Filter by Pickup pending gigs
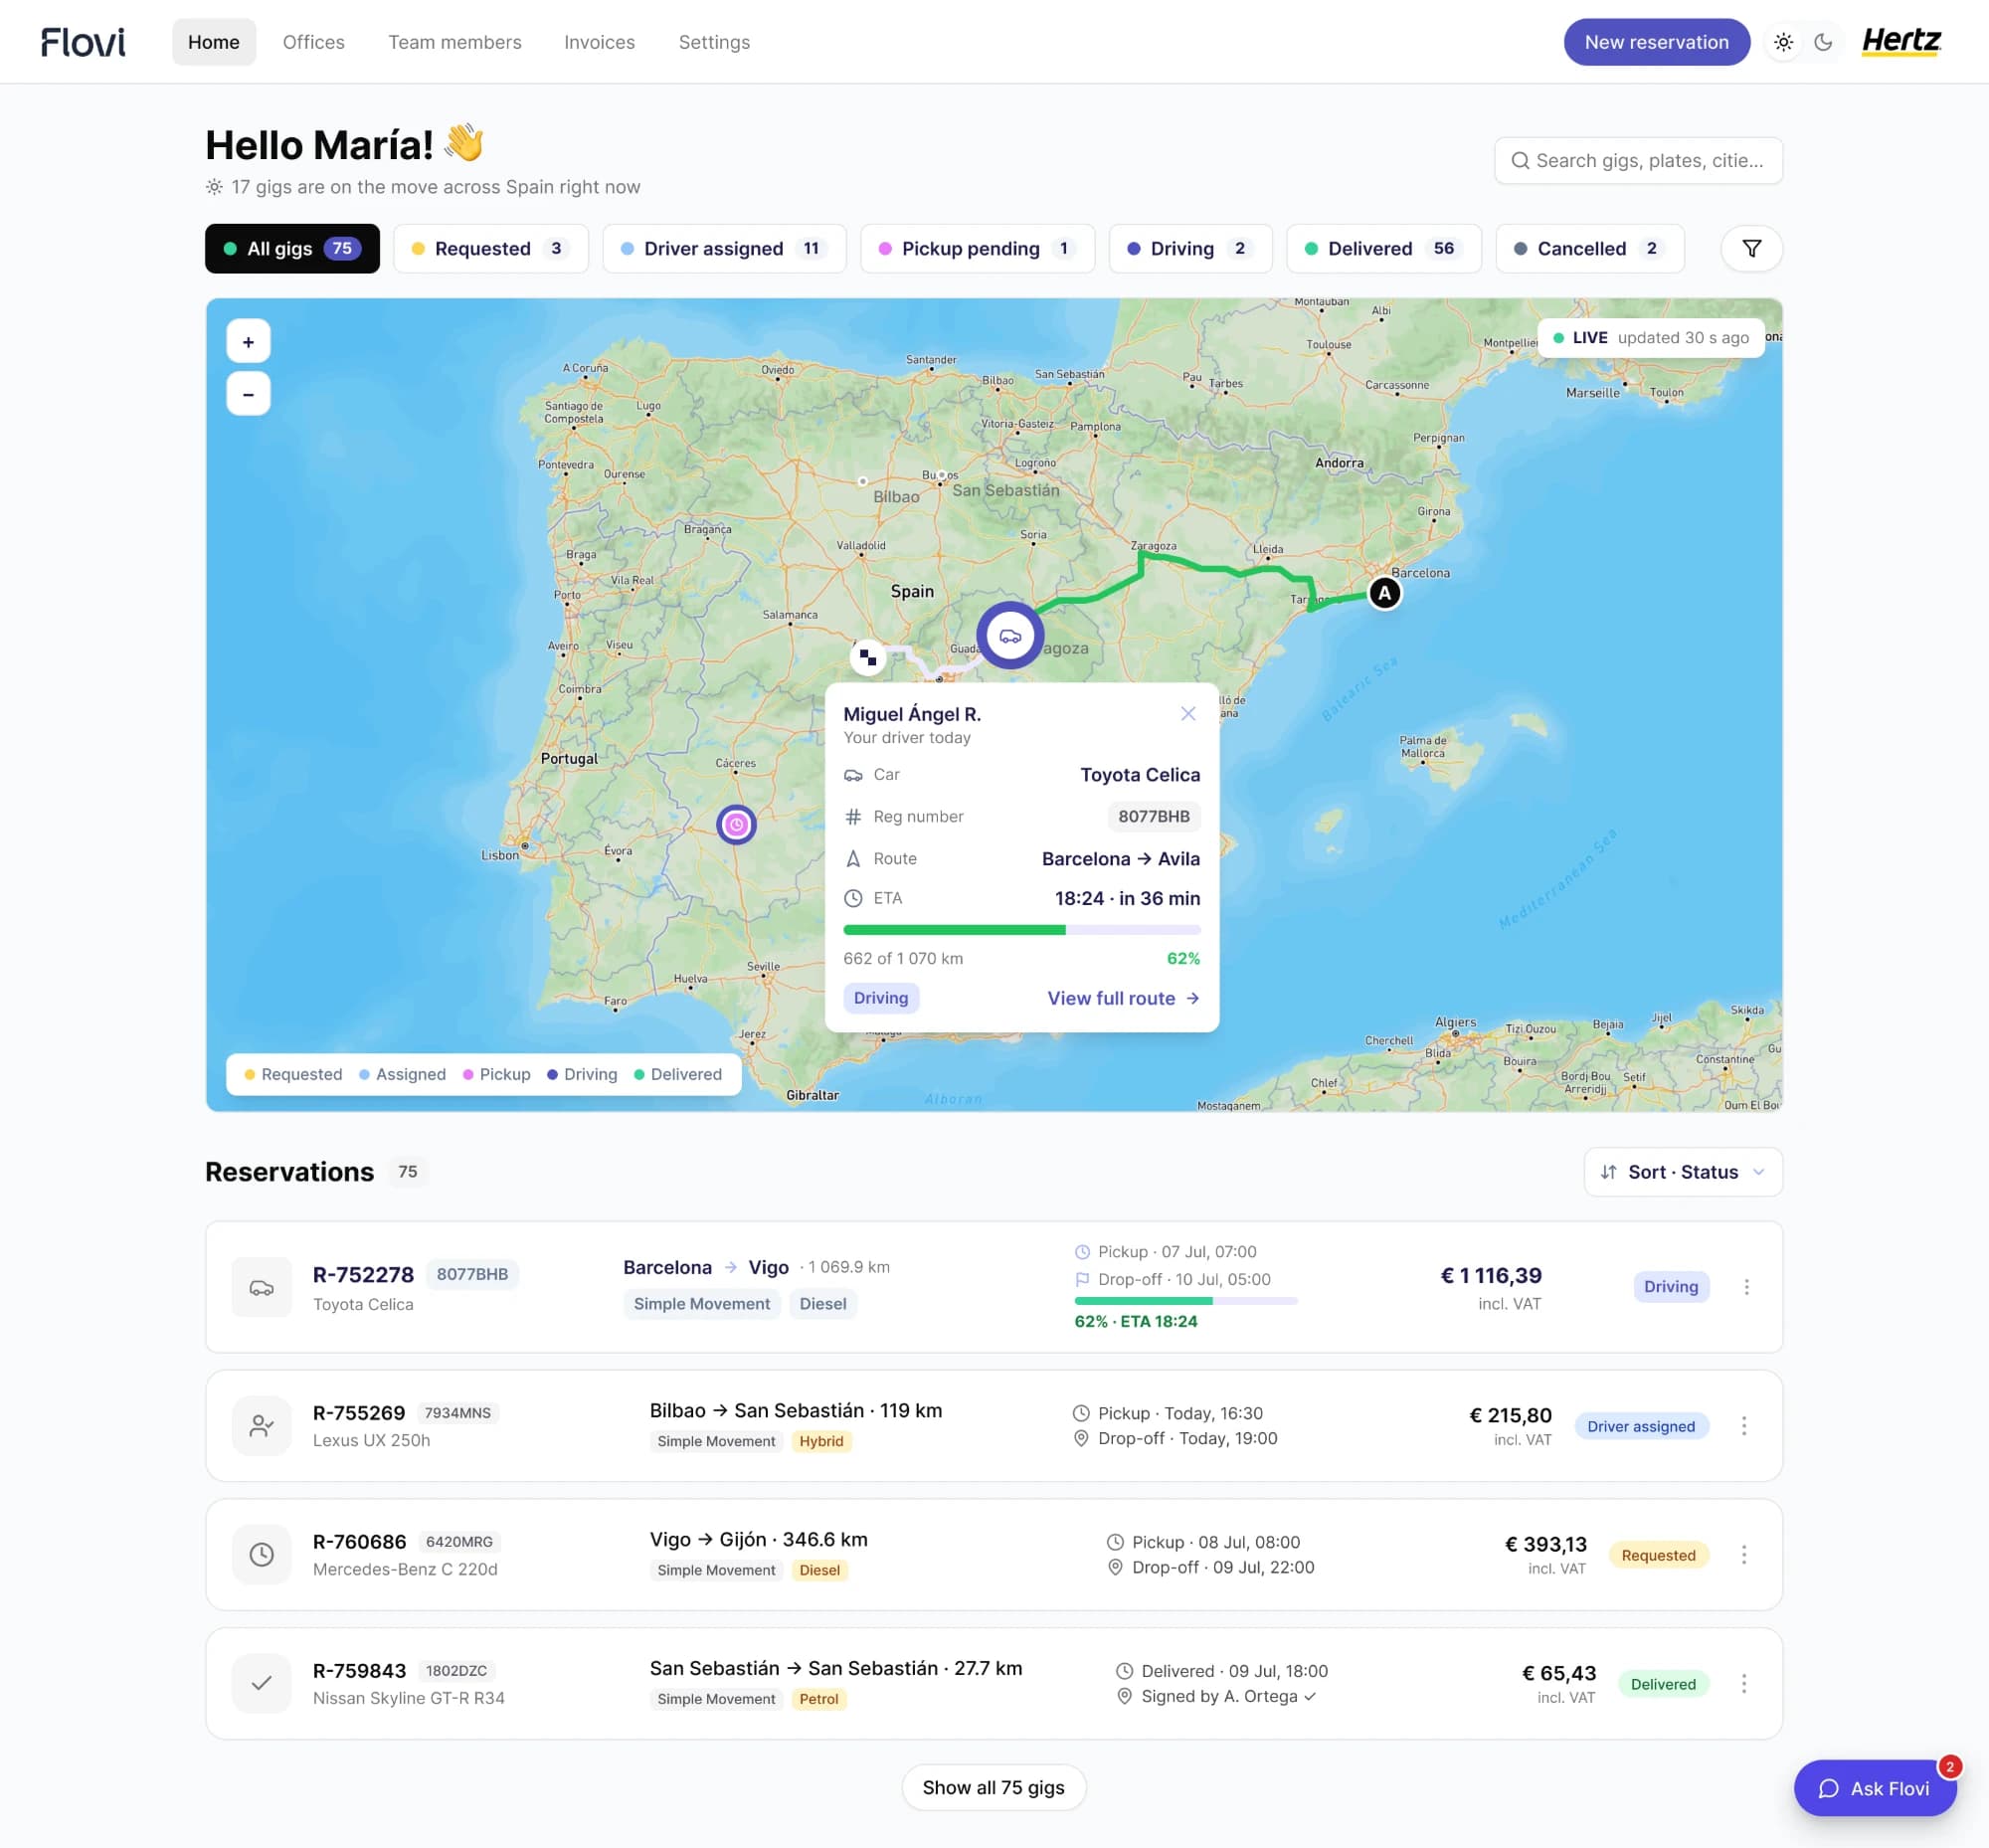This screenshot has width=1989, height=1848. pyautogui.click(x=977, y=249)
